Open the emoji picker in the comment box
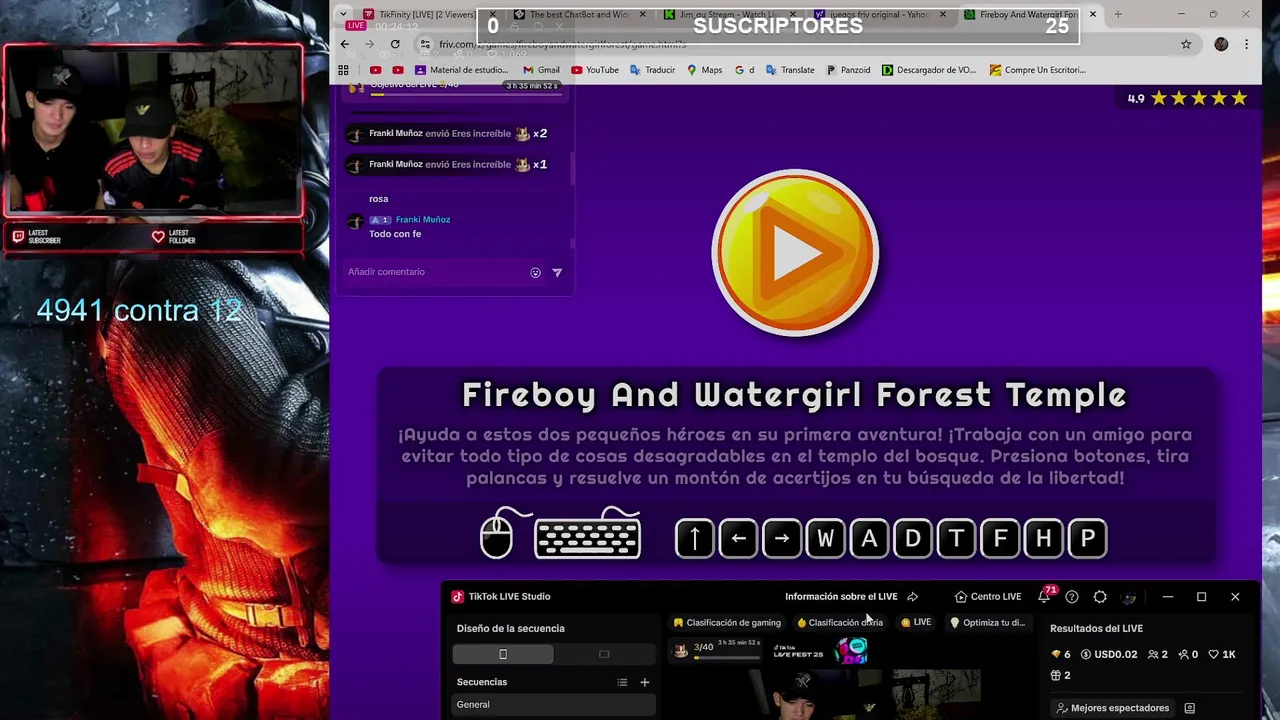1280x720 pixels. click(x=535, y=272)
